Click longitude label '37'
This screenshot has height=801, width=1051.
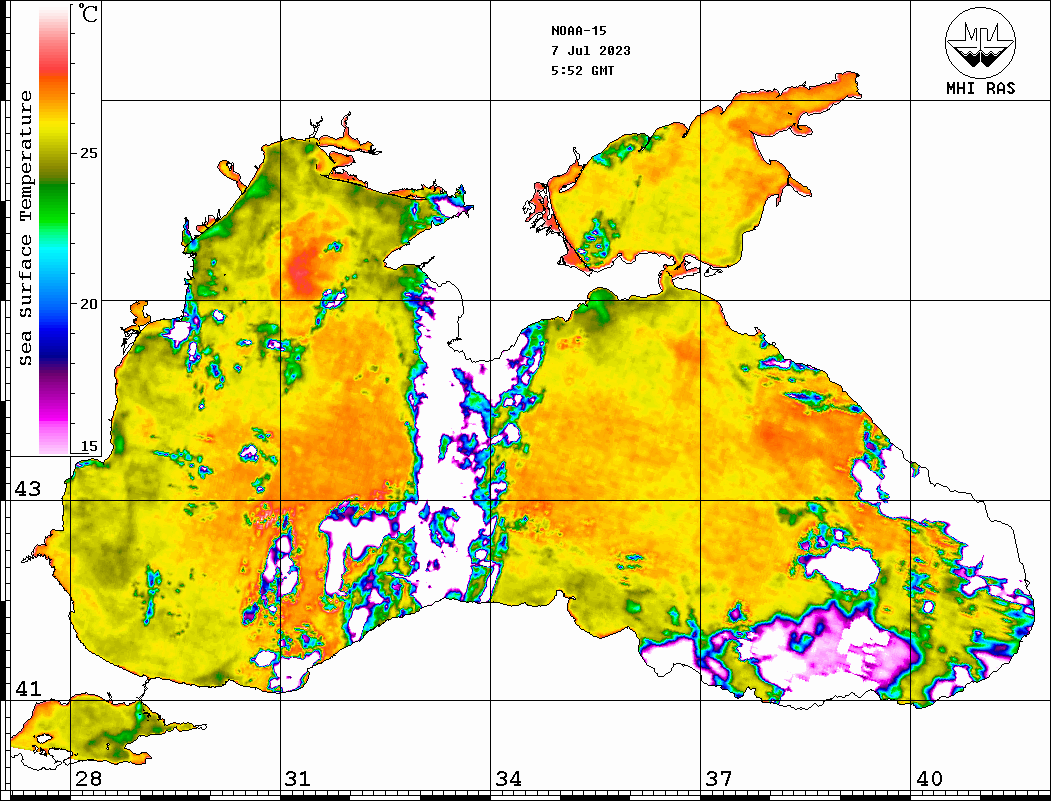pos(719,779)
